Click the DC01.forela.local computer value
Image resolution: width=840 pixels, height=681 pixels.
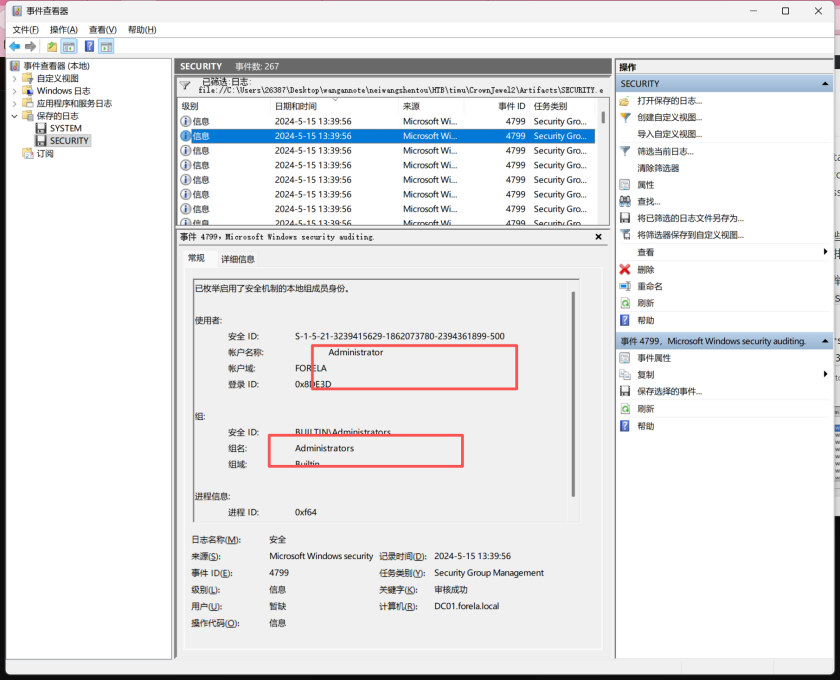click(467, 606)
